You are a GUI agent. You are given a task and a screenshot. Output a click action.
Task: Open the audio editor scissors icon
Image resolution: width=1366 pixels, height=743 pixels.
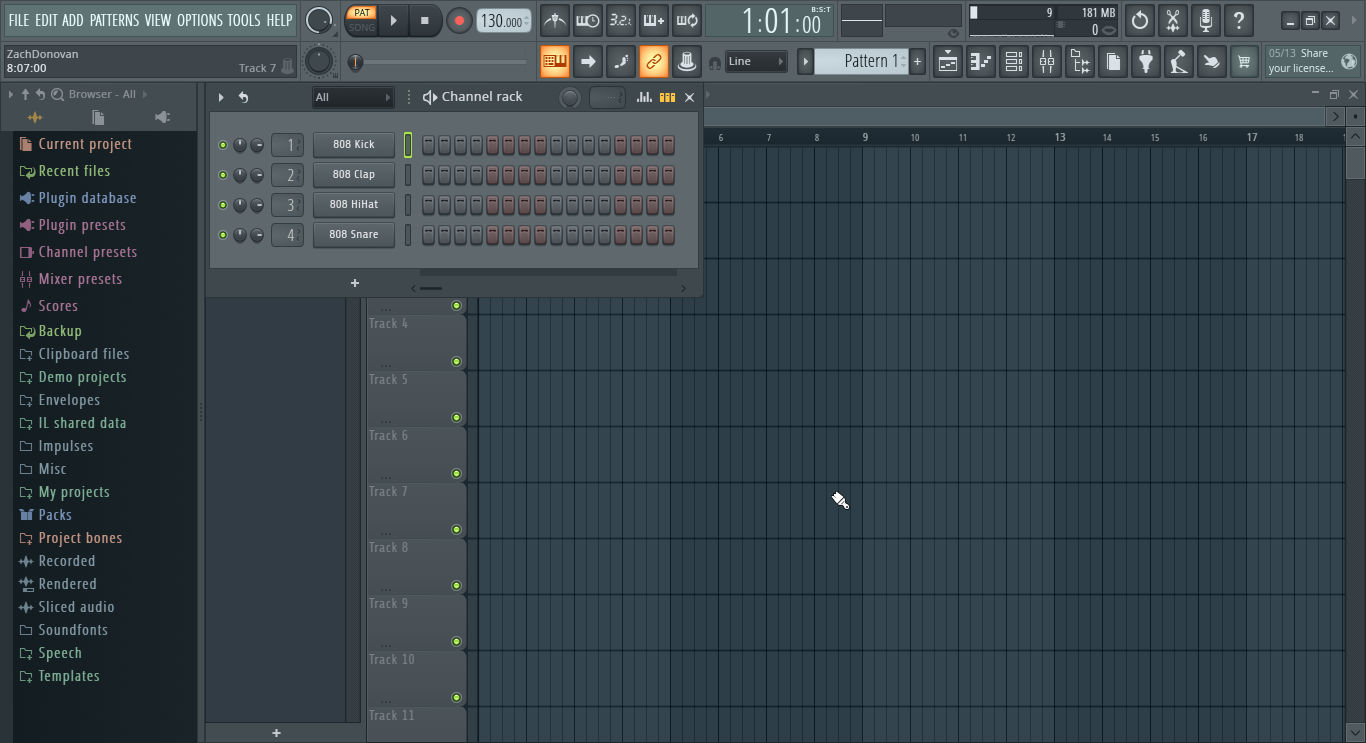coord(1173,20)
